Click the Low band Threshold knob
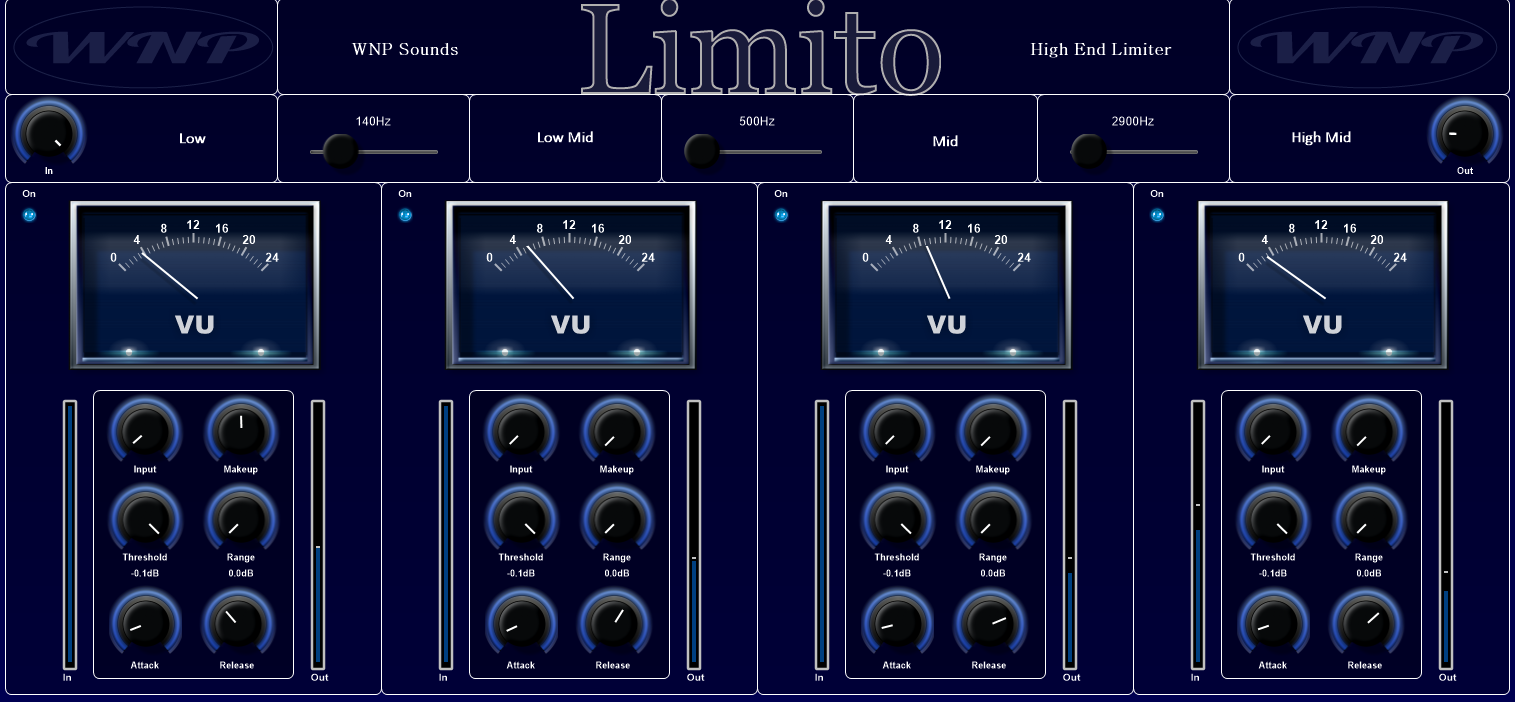Viewport: 1515px width, 702px height. click(145, 518)
